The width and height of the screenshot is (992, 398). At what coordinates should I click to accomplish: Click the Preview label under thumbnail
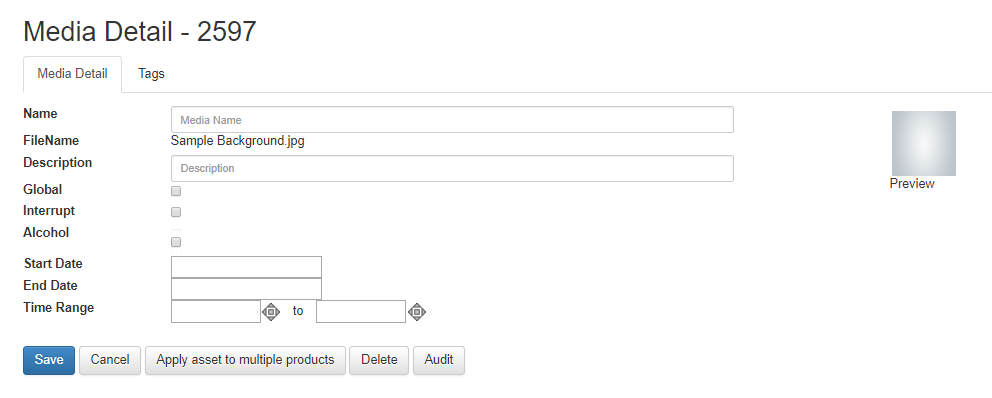tap(912, 183)
